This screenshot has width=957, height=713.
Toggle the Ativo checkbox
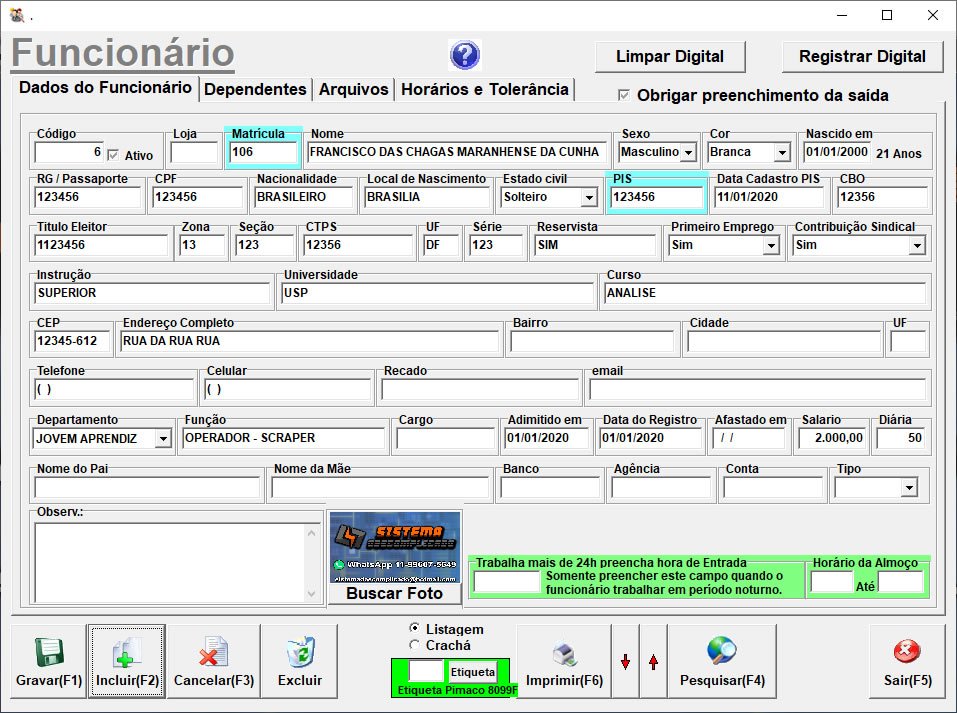(113, 155)
